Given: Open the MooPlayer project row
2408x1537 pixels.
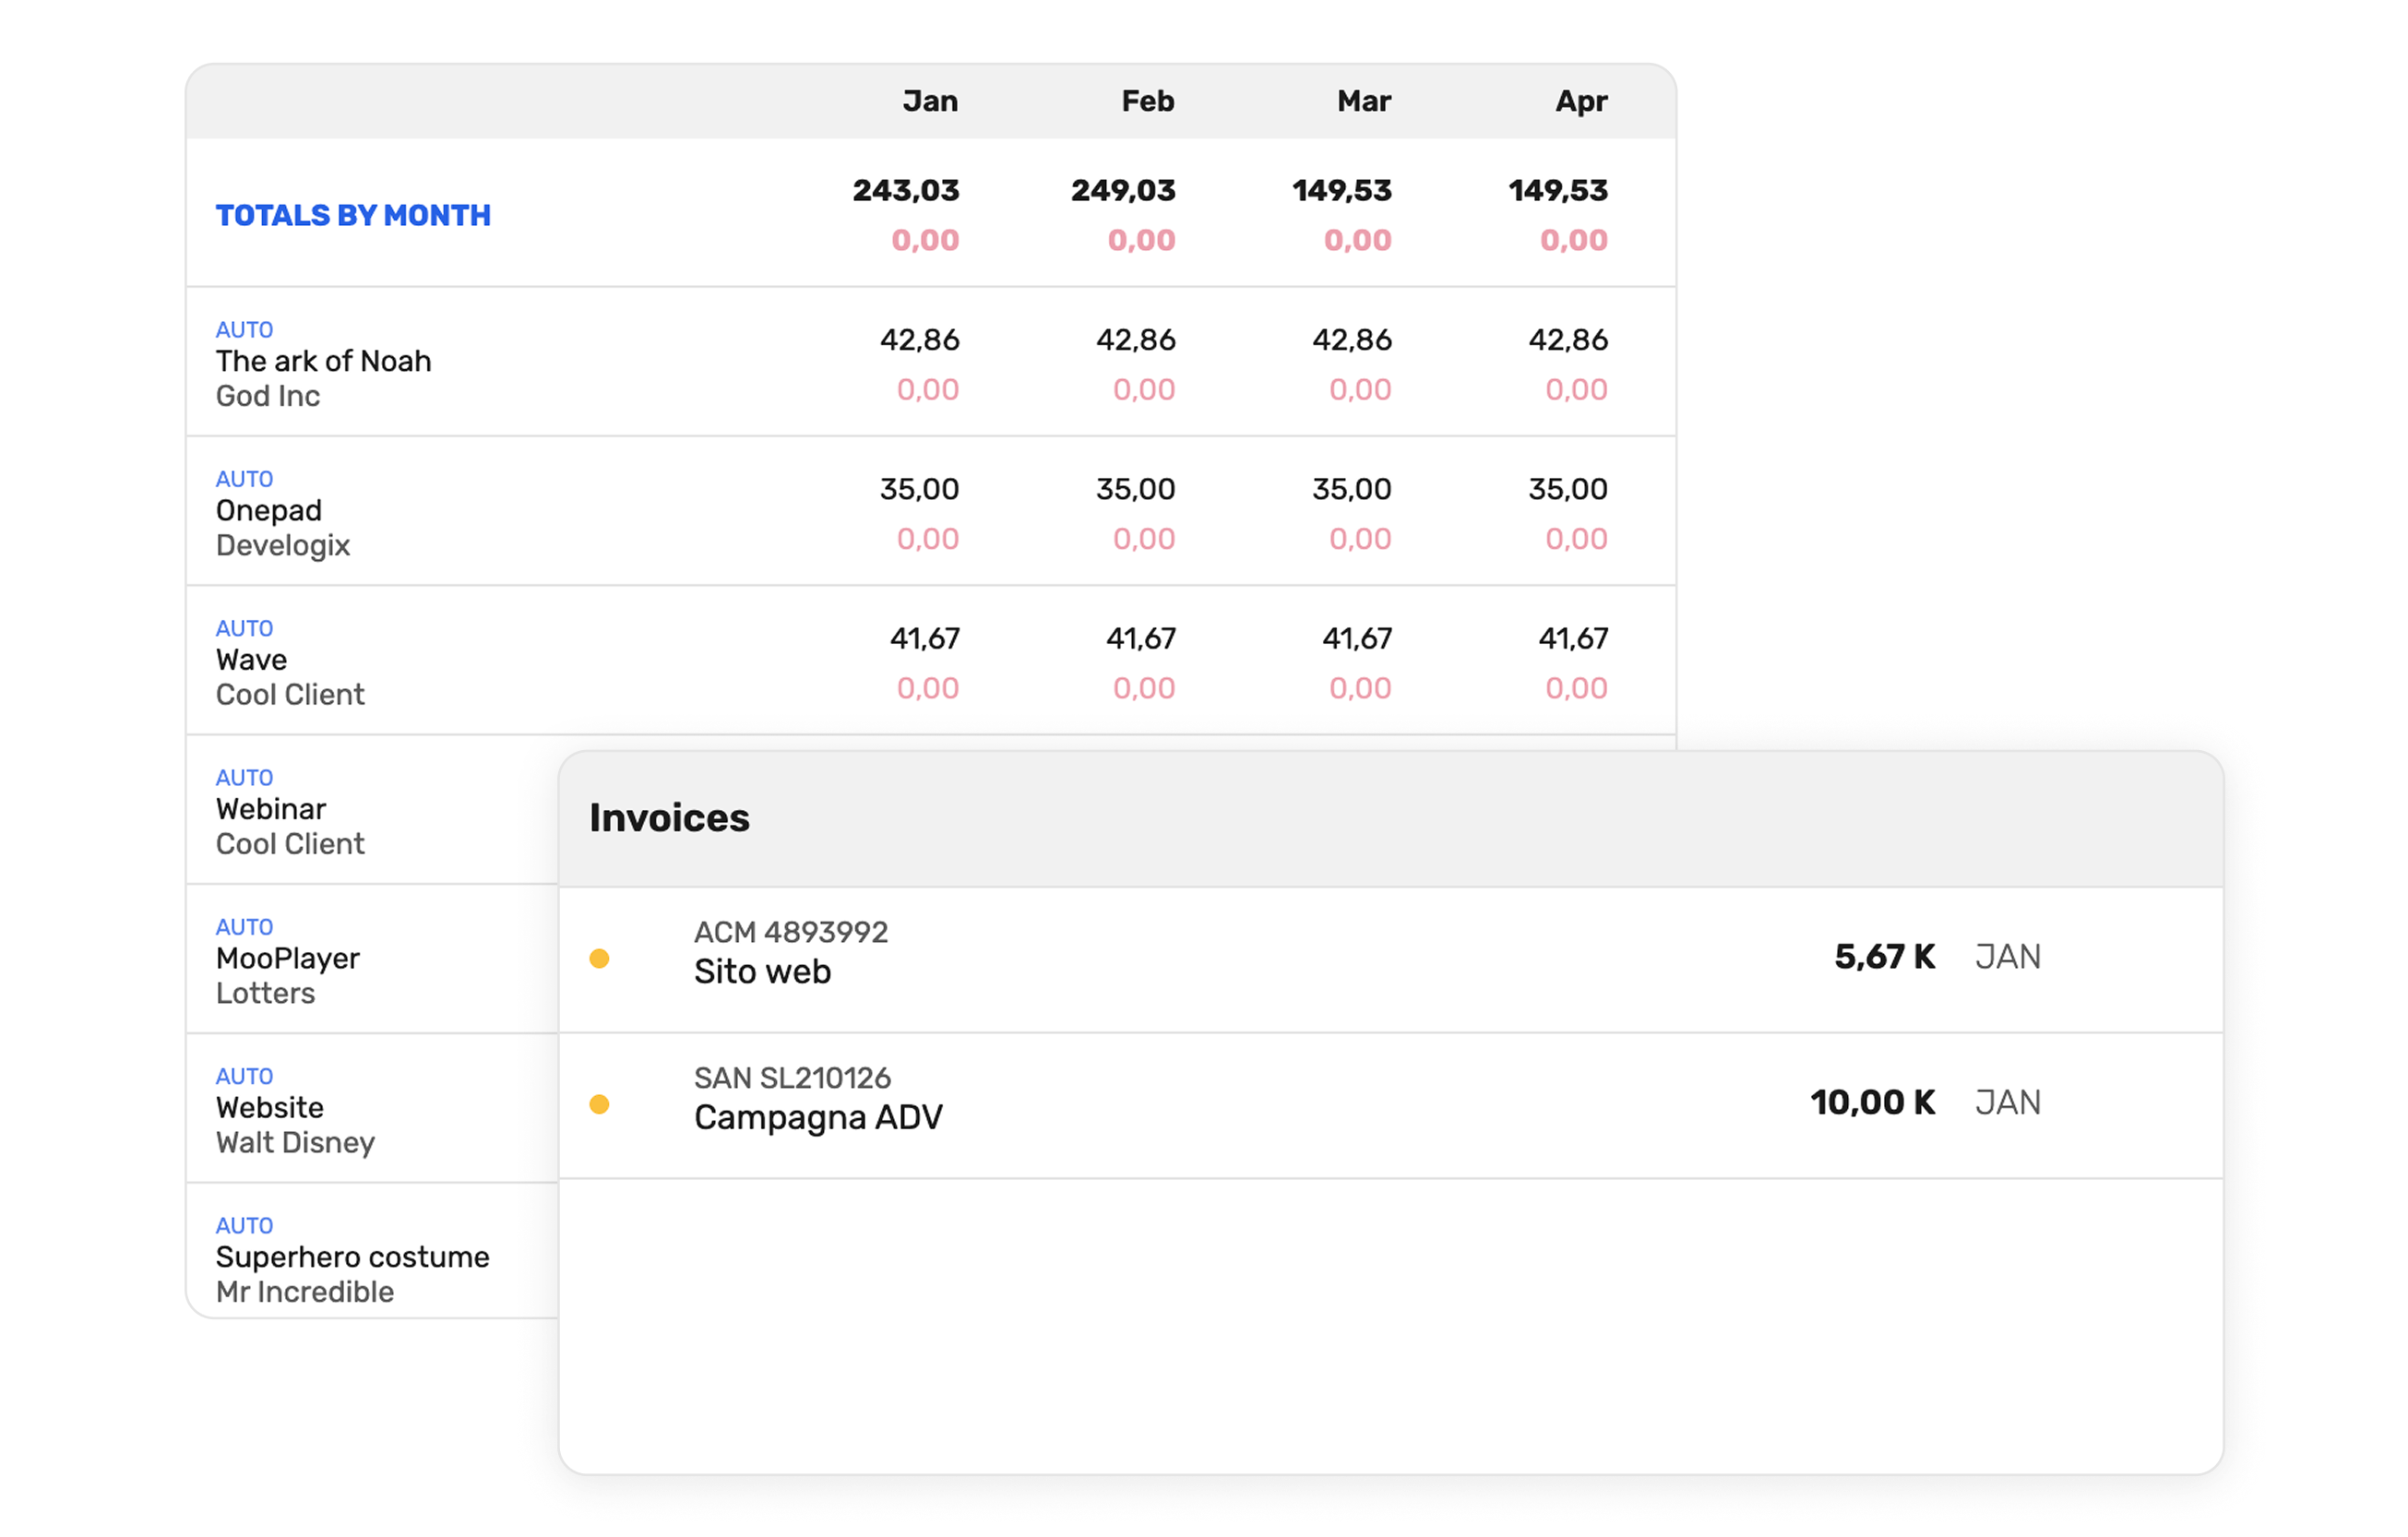Looking at the screenshot, I should coord(287,958).
